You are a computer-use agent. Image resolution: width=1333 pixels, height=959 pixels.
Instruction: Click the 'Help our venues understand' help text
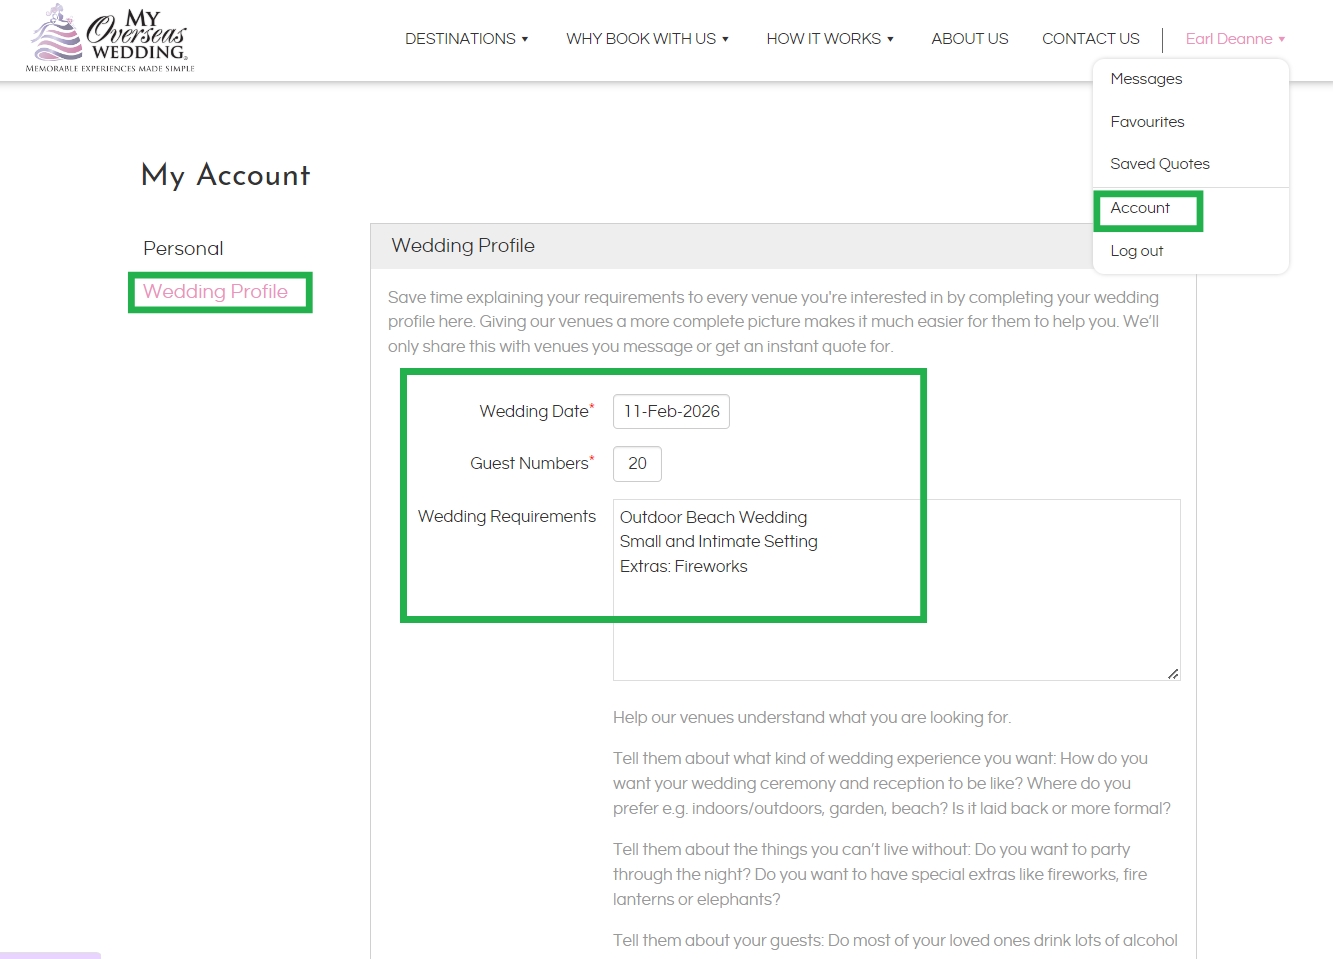pyautogui.click(x=812, y=717)
